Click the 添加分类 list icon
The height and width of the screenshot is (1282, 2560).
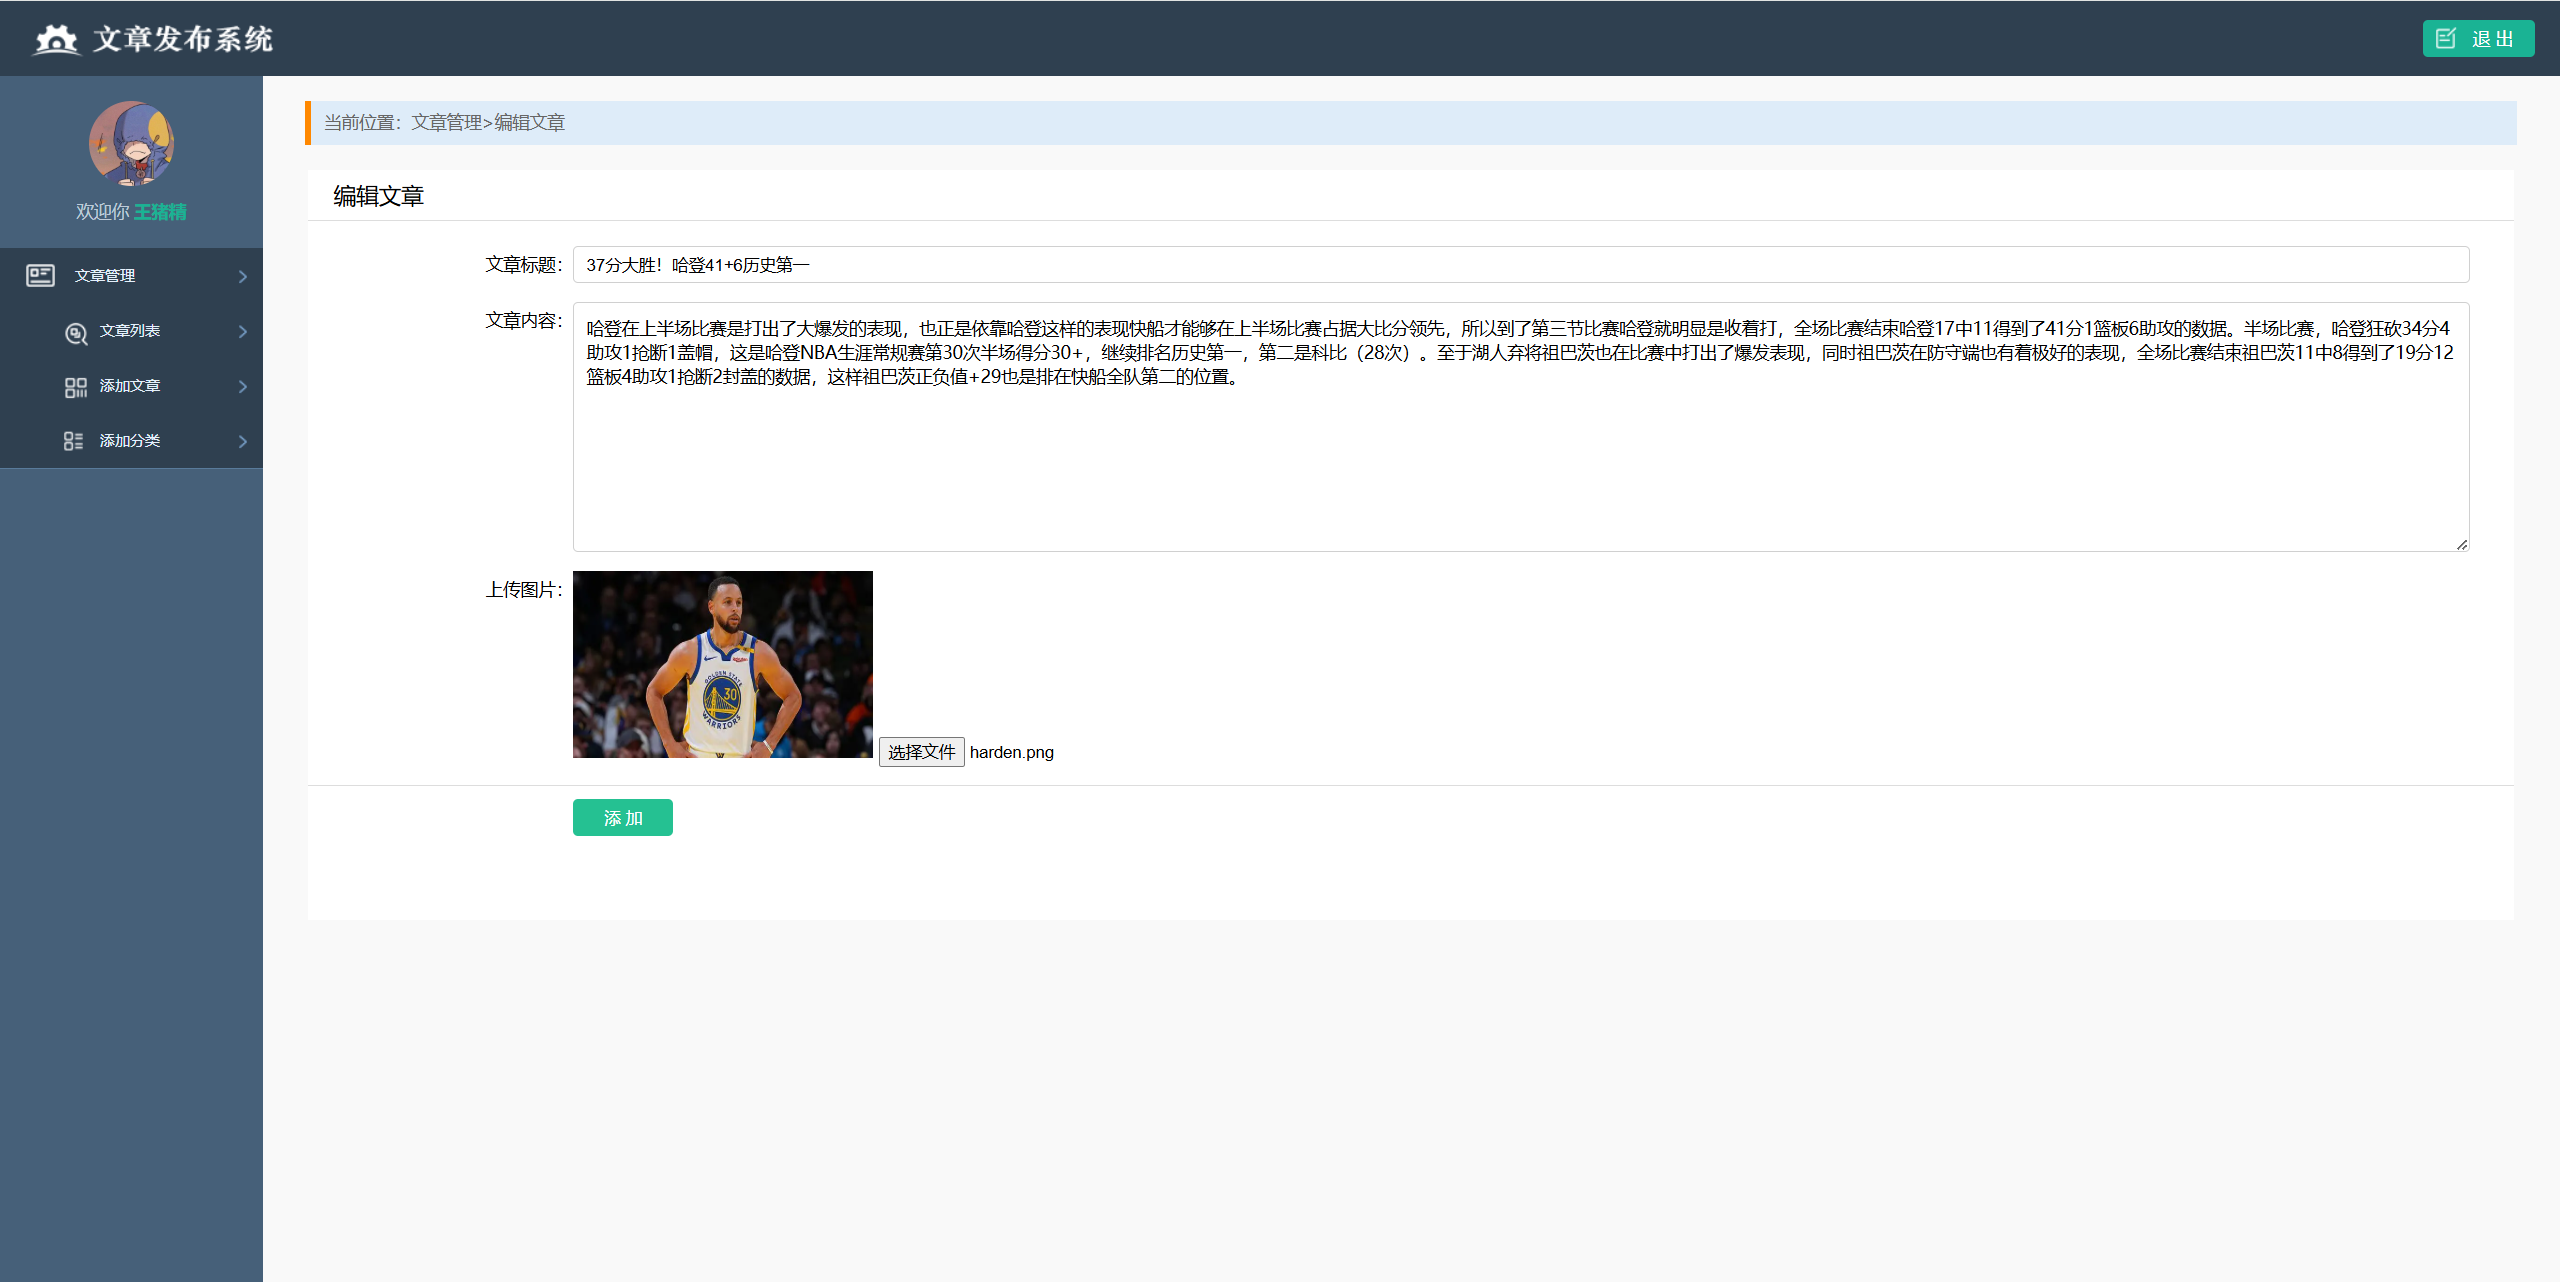click(74, 441)
